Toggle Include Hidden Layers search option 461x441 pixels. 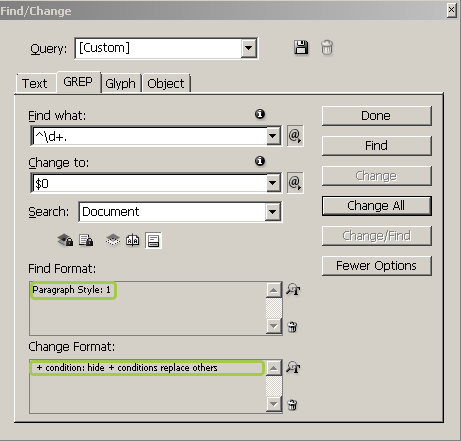coord(113,240)
